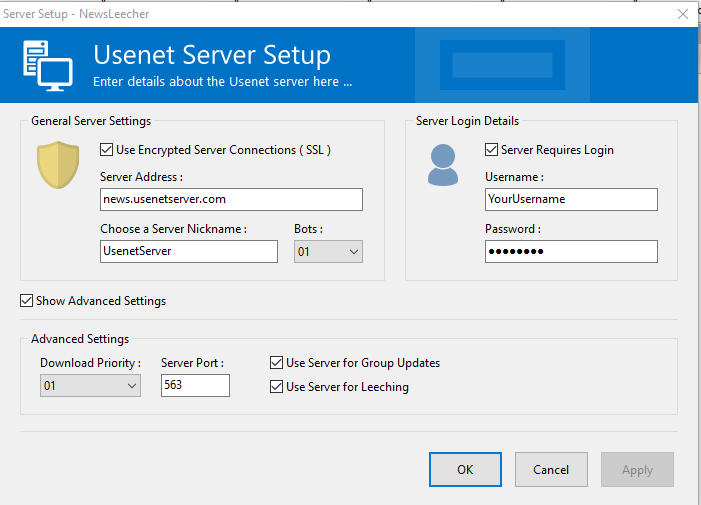
Task: Click the server and monitor header icon
Action: (x=47, y=65)
